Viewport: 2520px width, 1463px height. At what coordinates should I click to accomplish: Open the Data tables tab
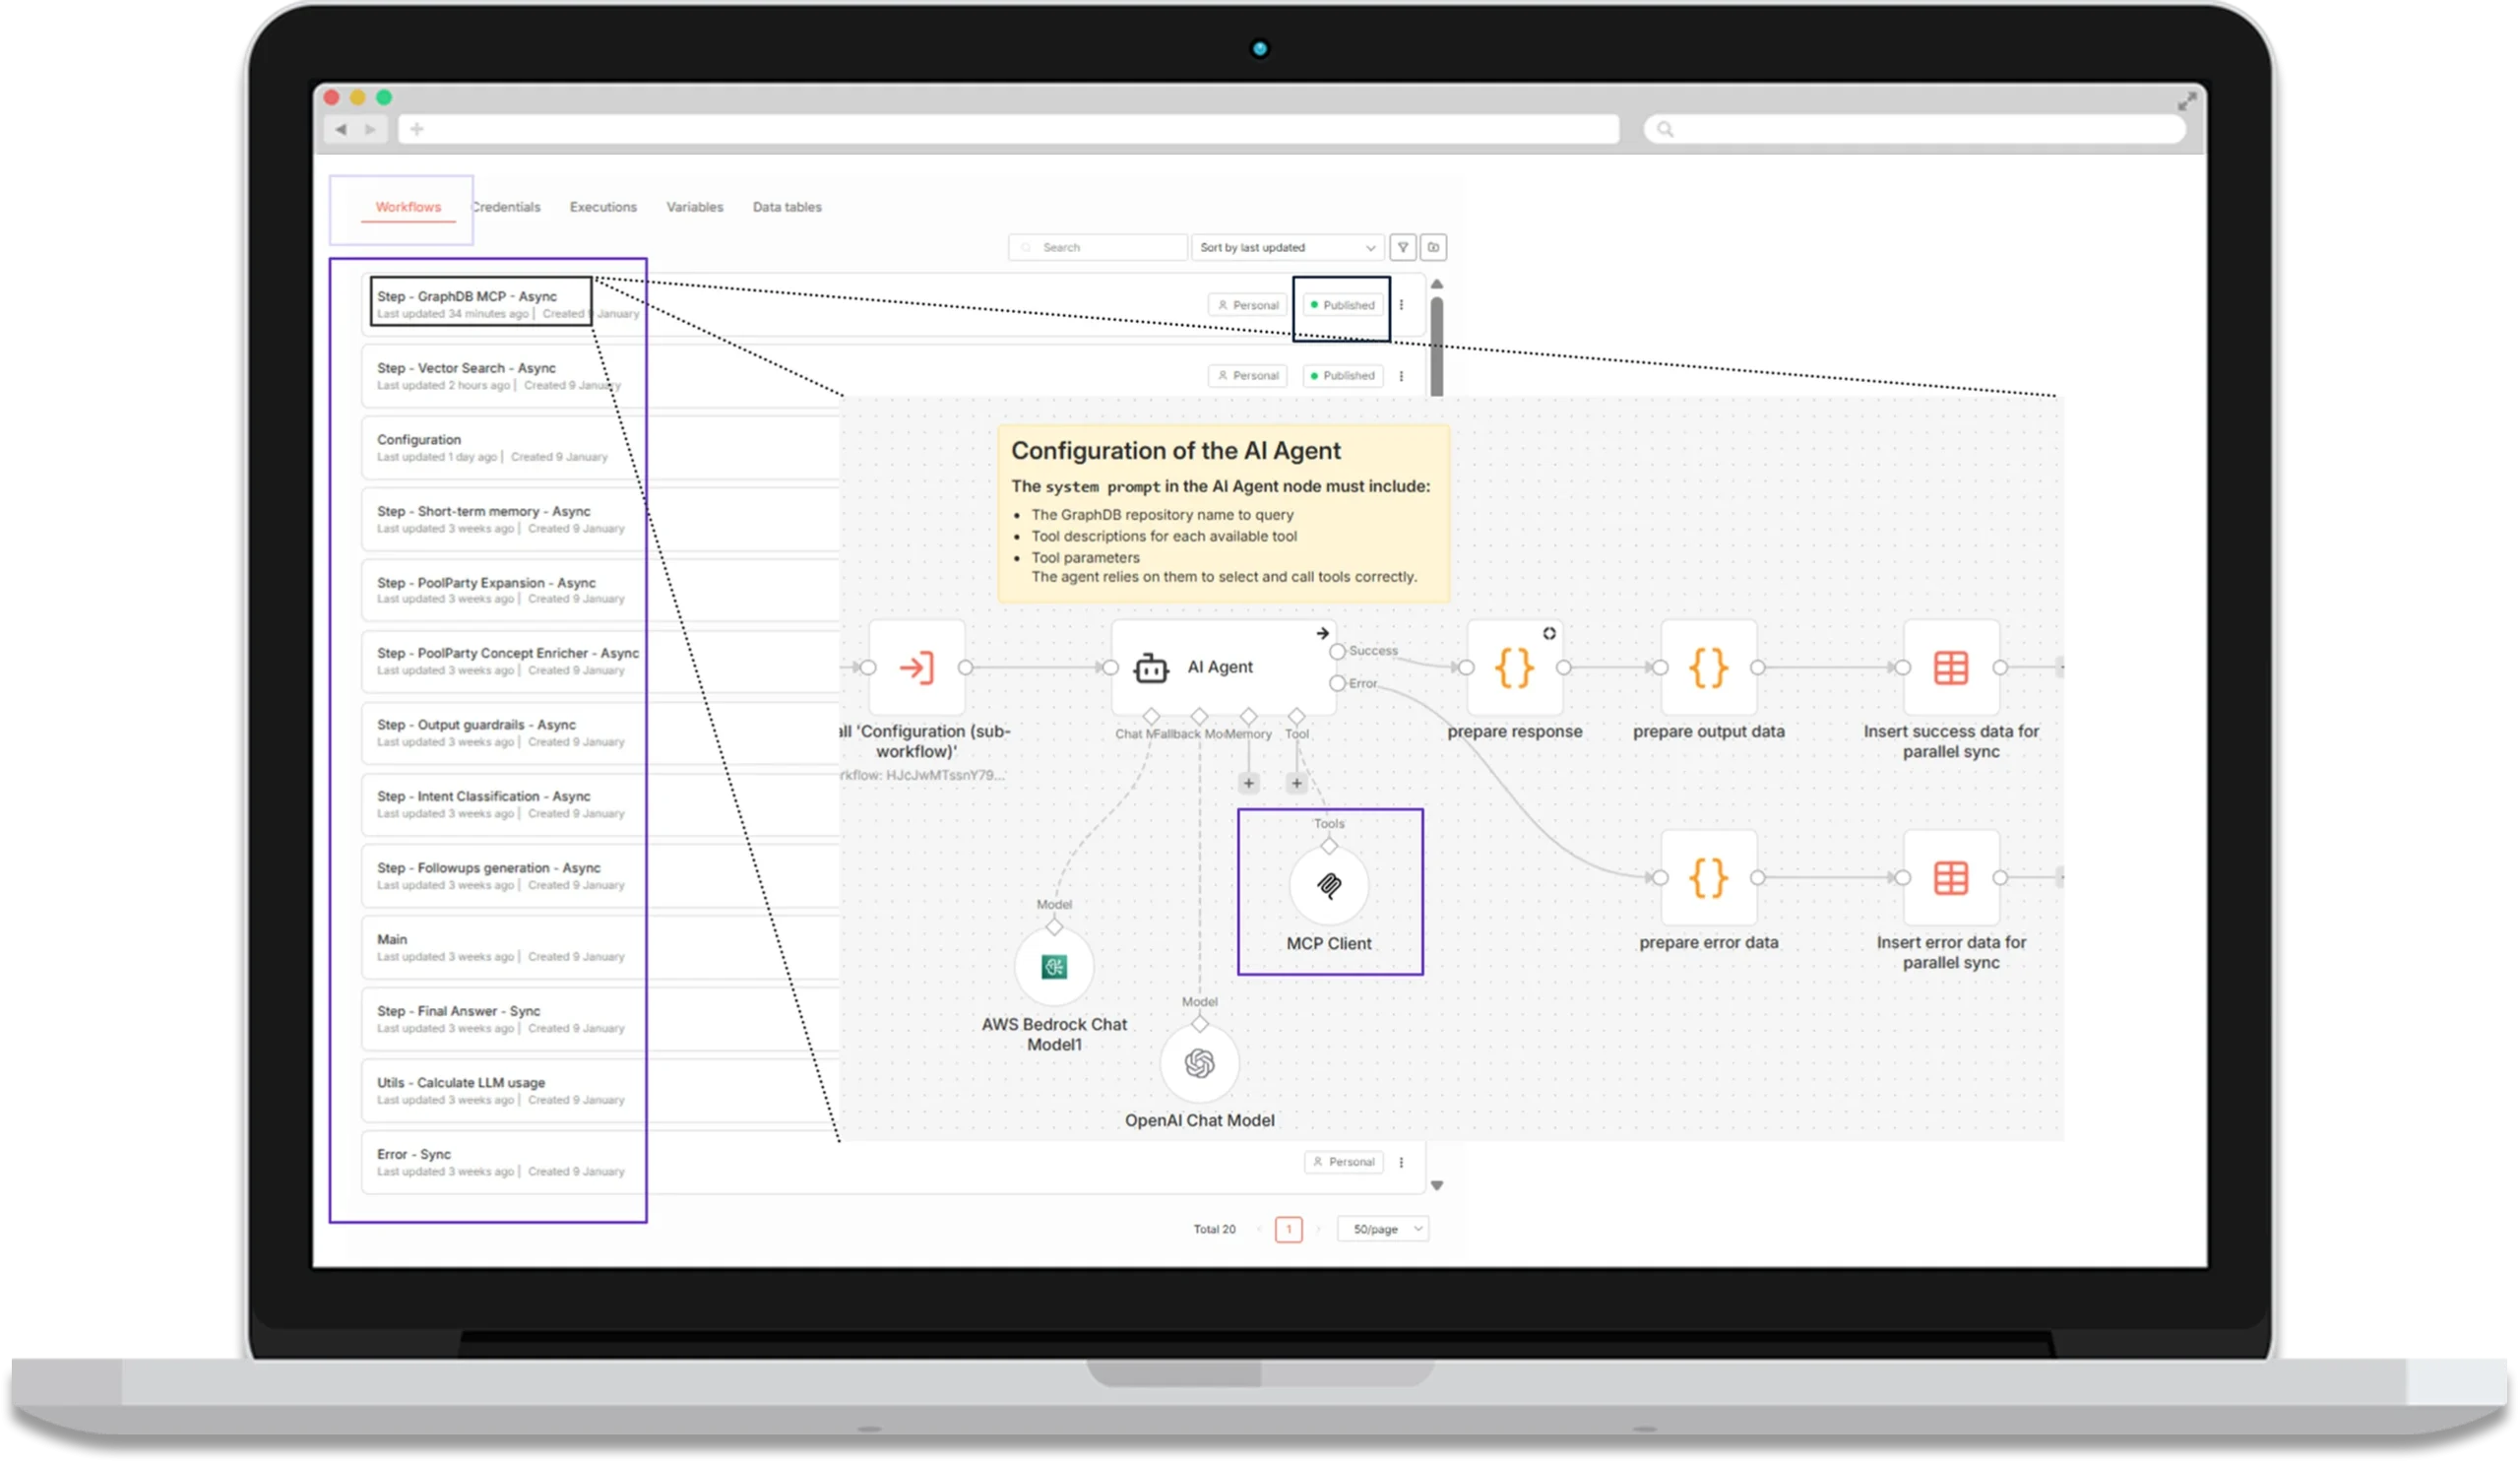(787, 207)
